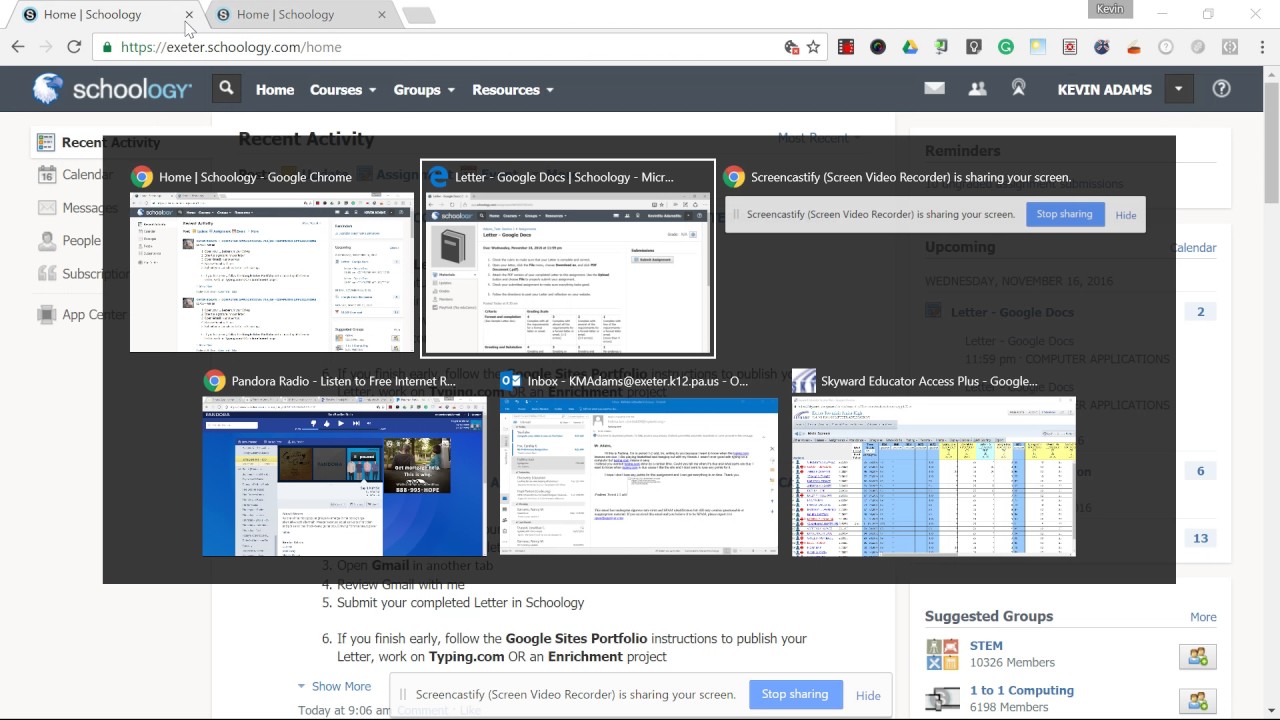This screenshot has height=720, width=1280.
Task: Open the notifications icon beside connections
Action: point(1019,89)
